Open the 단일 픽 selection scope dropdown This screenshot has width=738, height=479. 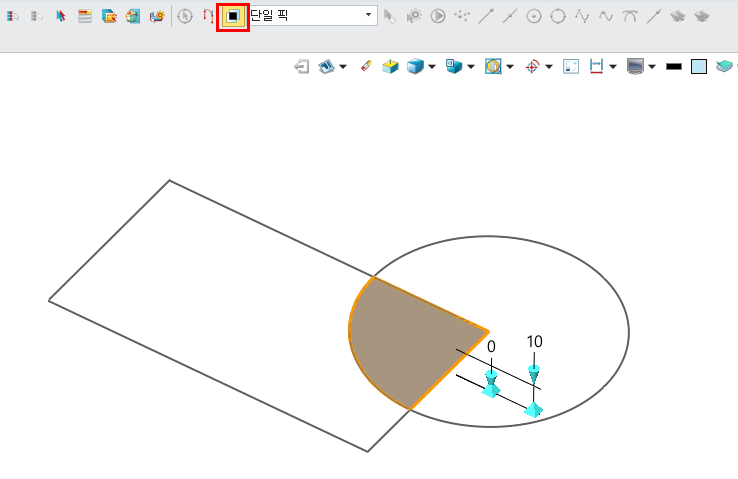point(368,16)
